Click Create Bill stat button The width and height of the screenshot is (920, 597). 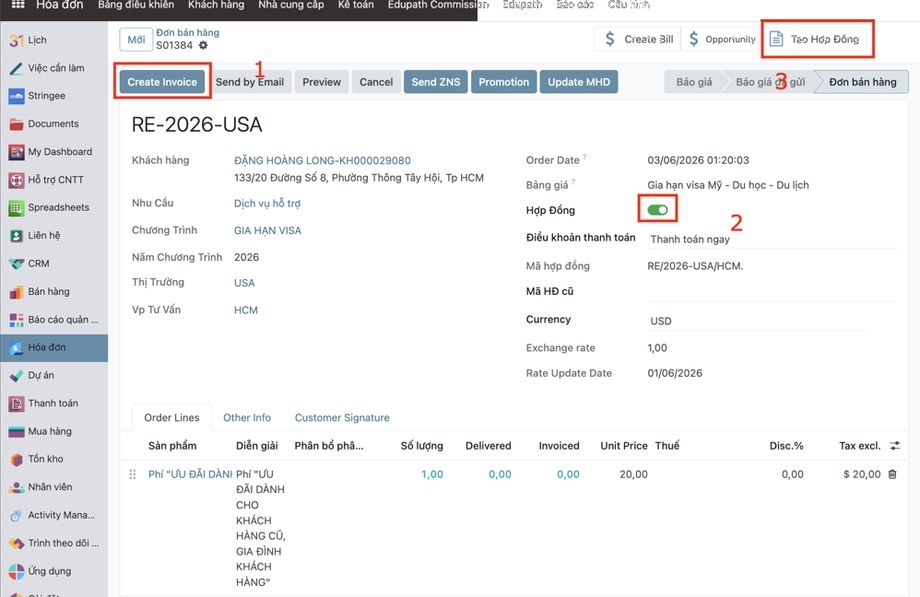[638, 39]
